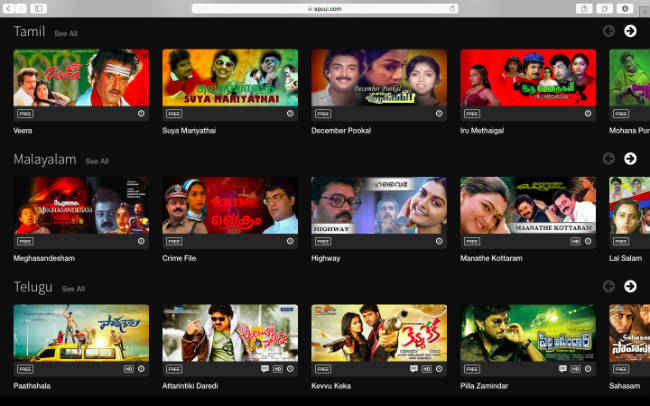Click the HD badge on Manathe Kottaram
Image resolution: width=650 pixels, height=406 pixels.
tap(575, 241)
